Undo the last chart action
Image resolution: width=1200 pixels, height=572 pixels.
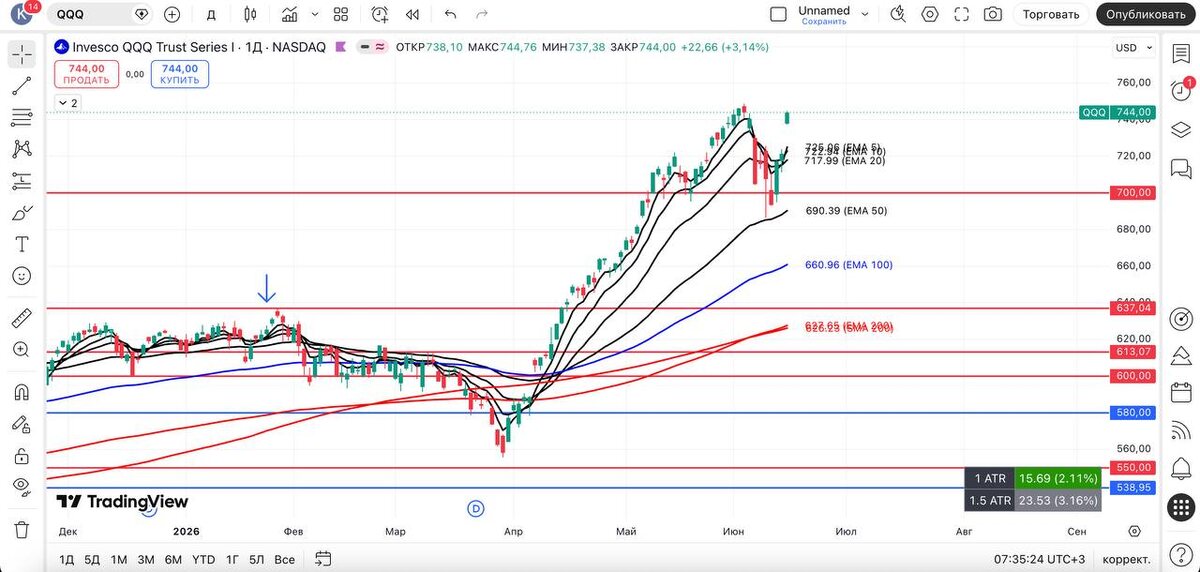pyautogui.click(x=450, y=14)
